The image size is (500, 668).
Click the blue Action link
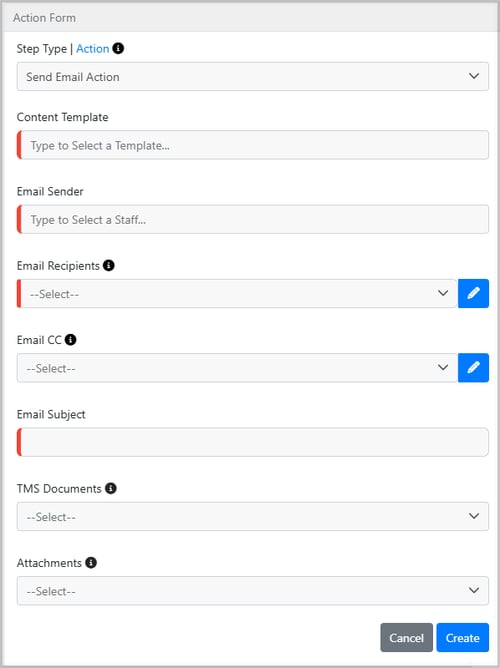pos(93,49)
